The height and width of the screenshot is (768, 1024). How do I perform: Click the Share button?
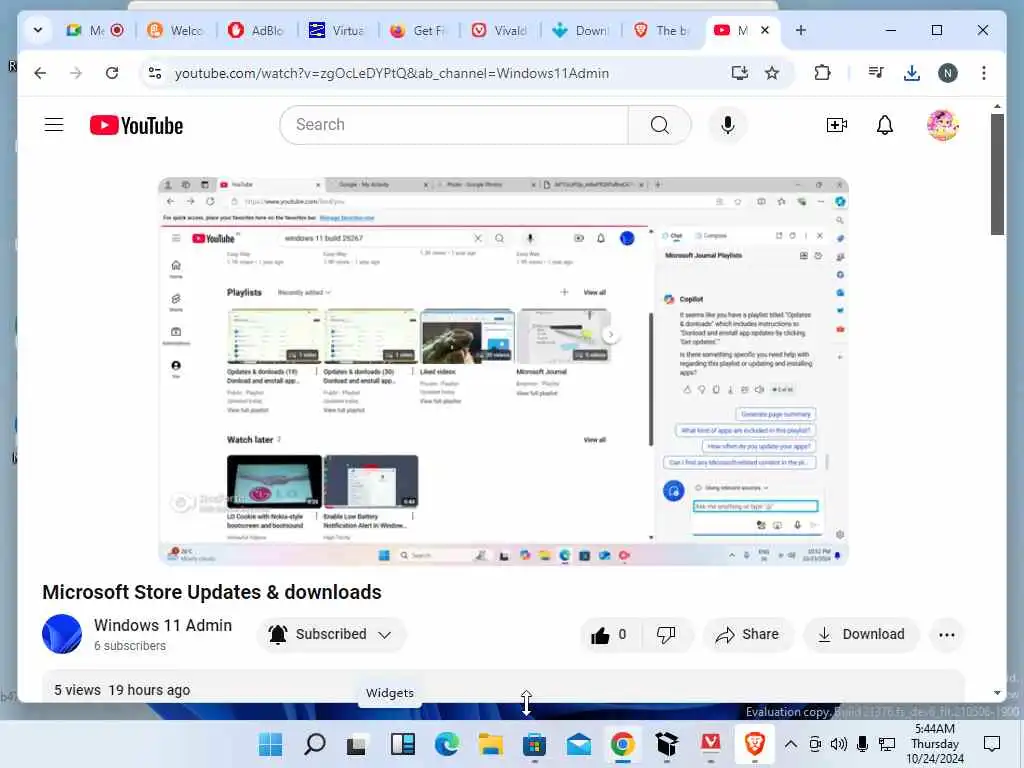(748, 635)
